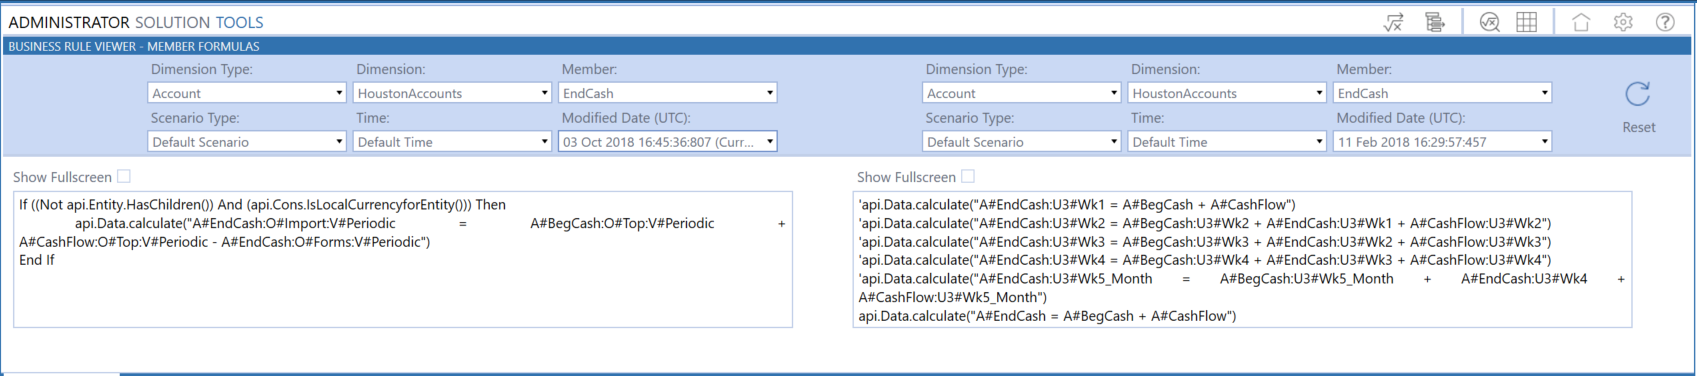Expand the right Default Scenario dropdown
This screenshot has width=1697, height=376.
(1022, 142)
